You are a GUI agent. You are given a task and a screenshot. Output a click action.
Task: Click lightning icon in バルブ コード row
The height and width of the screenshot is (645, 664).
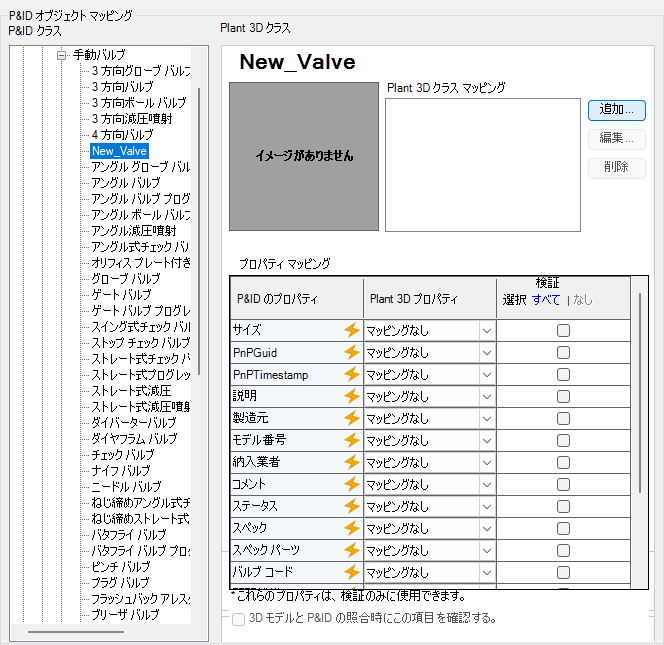[351, 572]
